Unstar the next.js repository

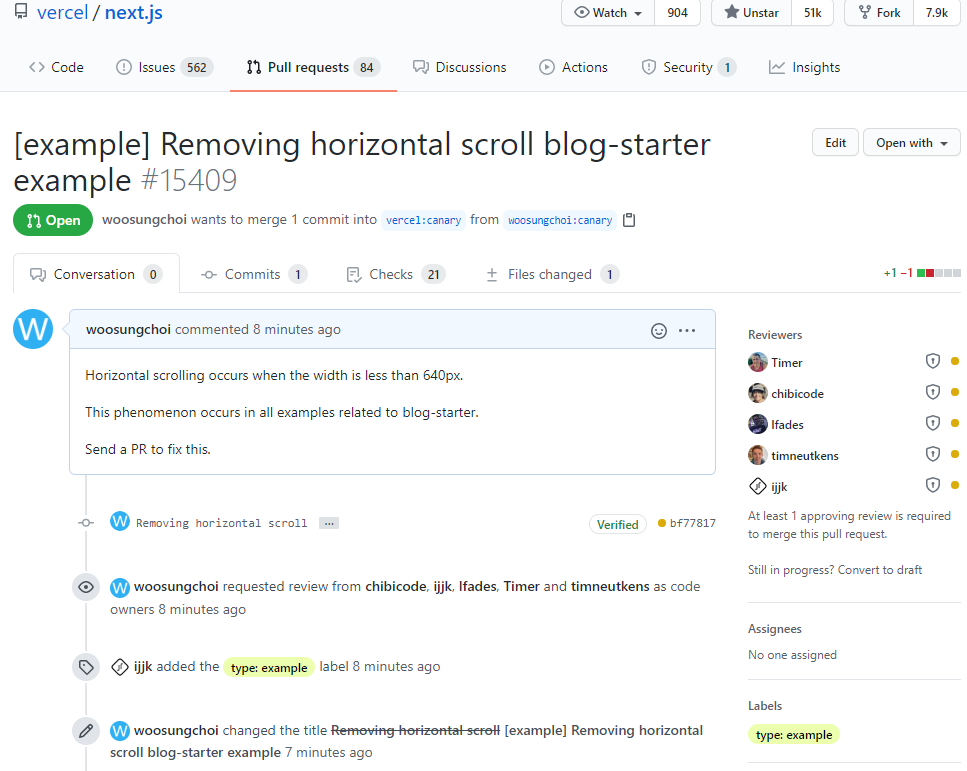[751, 13]
